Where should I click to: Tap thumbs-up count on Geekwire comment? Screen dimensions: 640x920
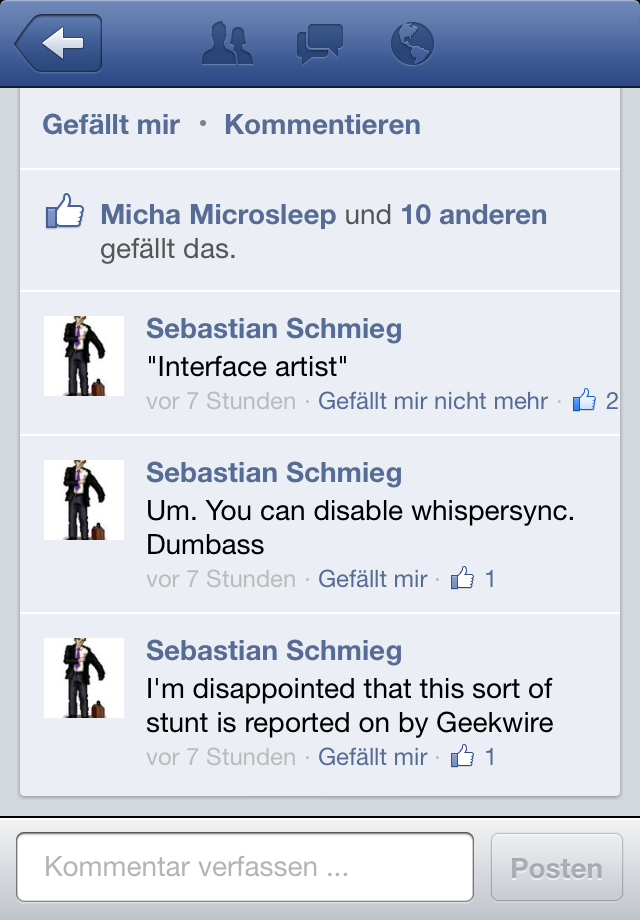473,756
